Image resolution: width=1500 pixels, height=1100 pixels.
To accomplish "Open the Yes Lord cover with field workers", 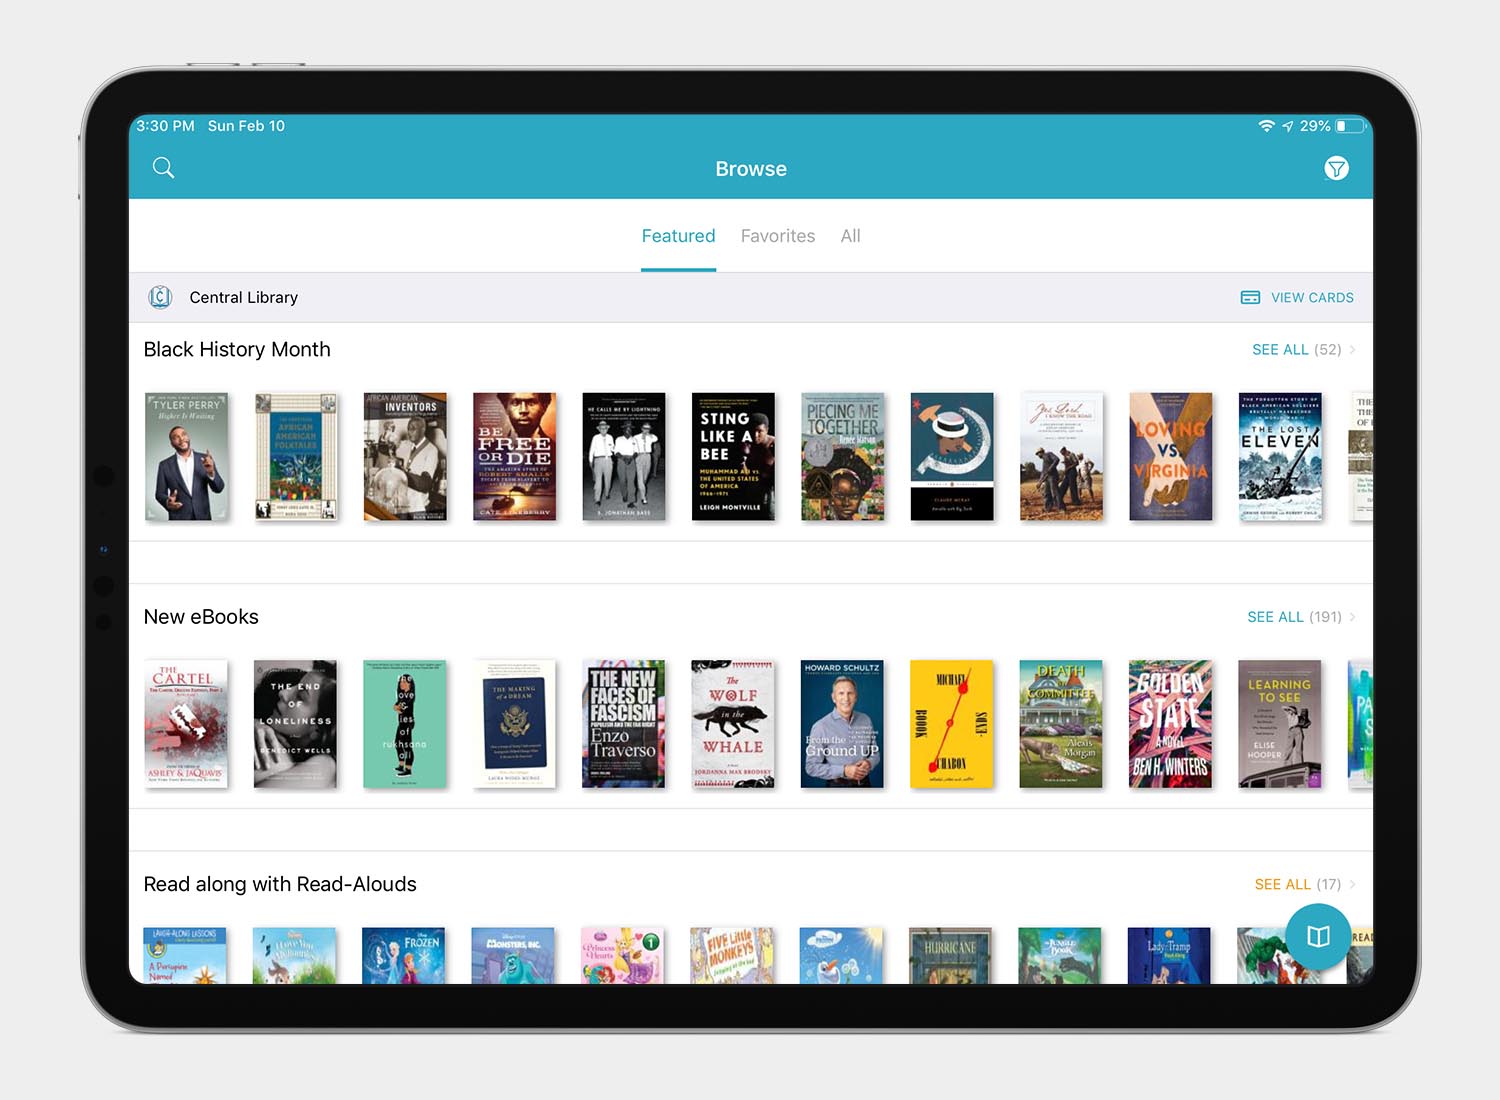I will tap(1061, 456).
